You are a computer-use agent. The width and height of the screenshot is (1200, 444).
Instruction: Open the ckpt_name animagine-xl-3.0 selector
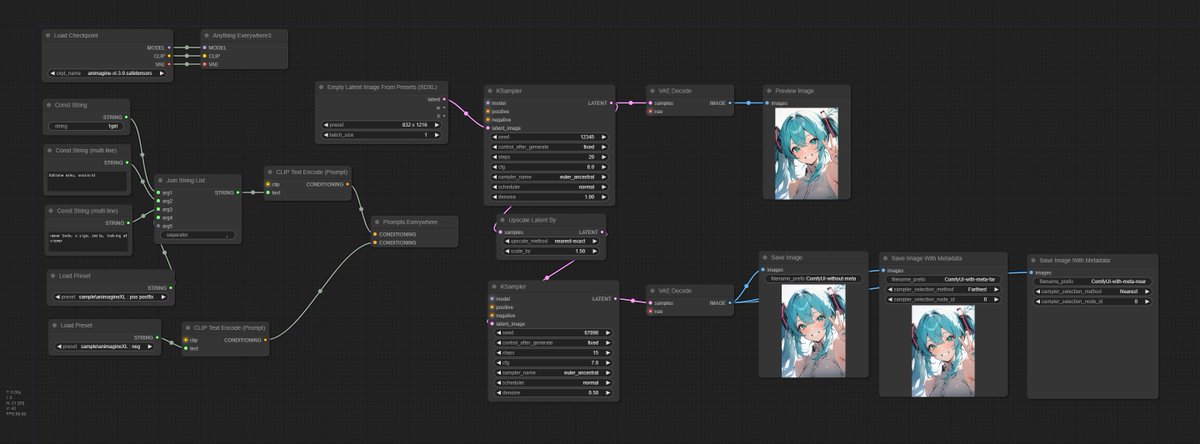click(109, 74)
